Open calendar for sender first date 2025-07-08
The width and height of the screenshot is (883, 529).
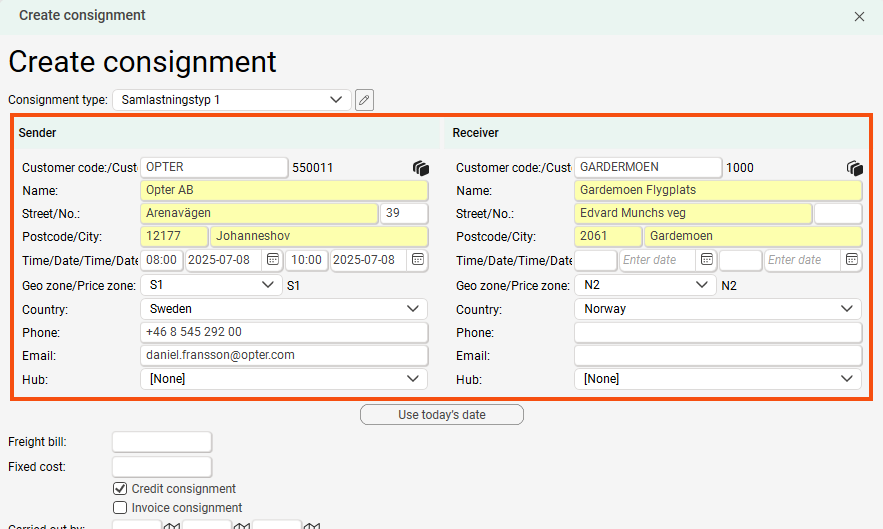272,260
